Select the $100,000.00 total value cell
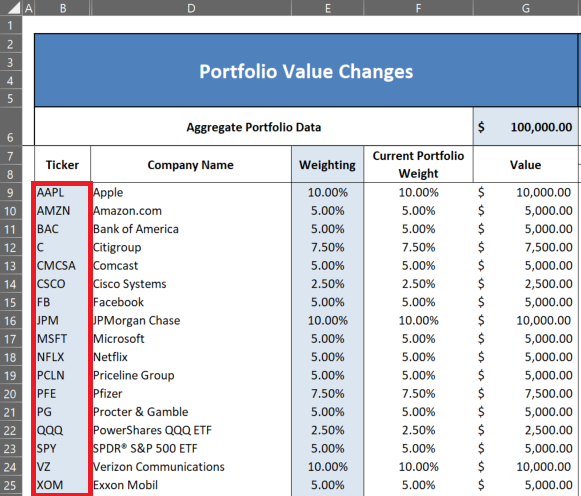Image resolution: width=581 pixels, height=496 pixels. click(x=525, y=127)
